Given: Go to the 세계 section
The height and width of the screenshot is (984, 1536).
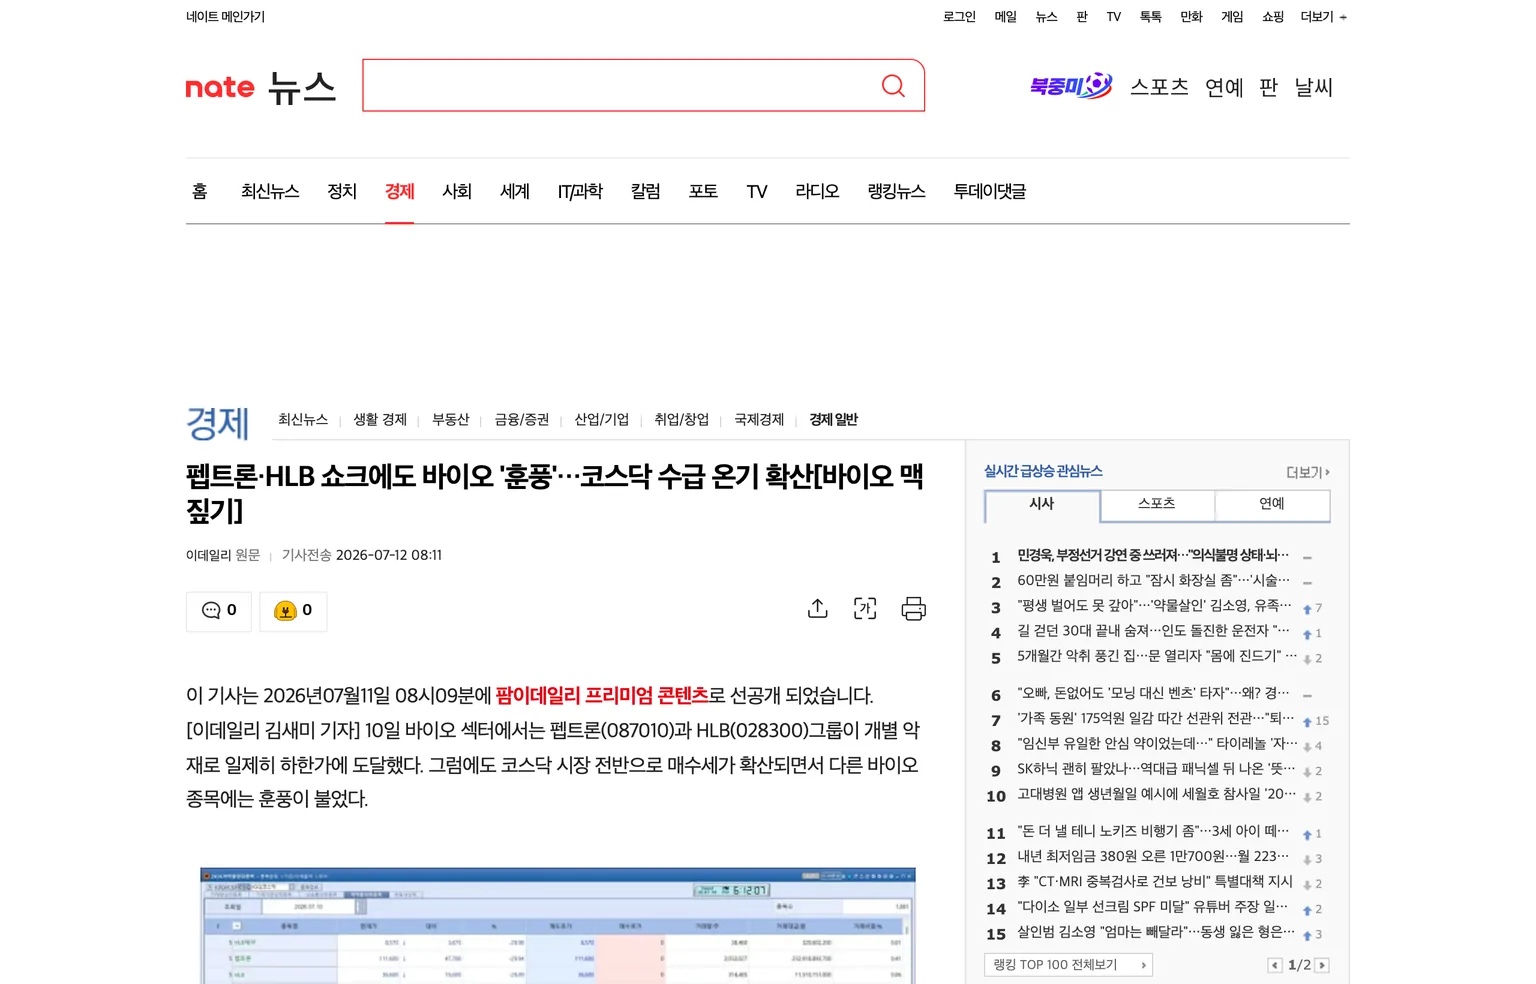Looking at the screenshot, I should click(515, 191).
